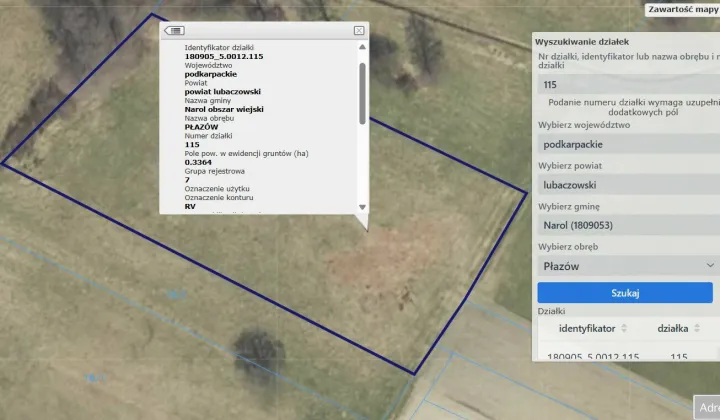Click the Szukaj search button

pyautogui.click(x=625, y=293)
